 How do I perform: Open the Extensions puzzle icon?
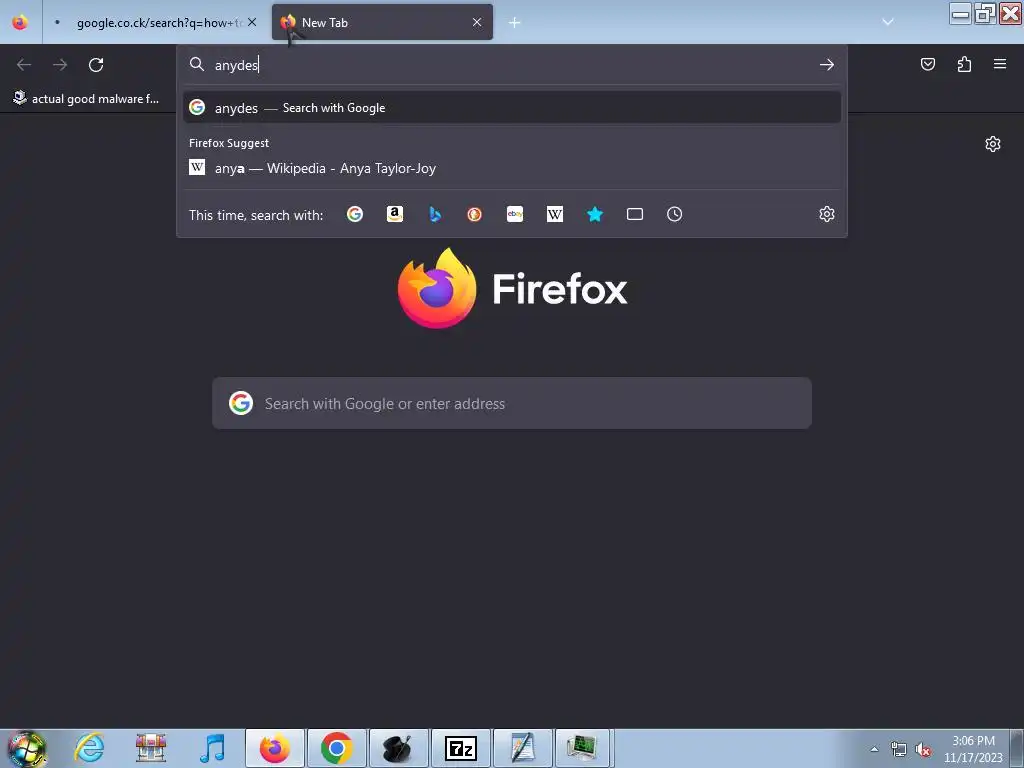pos(964,64)
